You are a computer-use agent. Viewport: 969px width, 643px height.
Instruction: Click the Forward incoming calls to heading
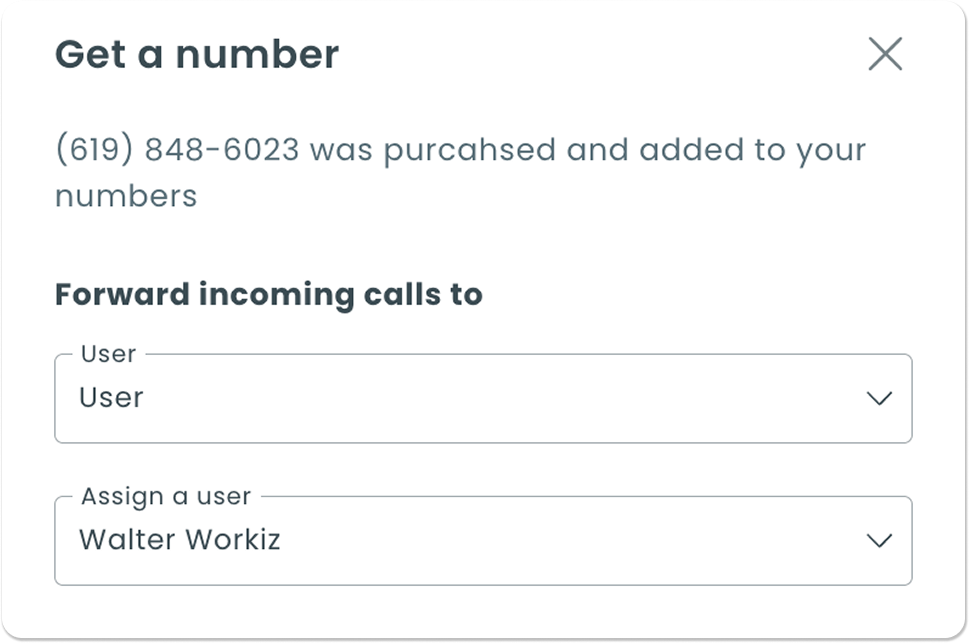click(x=268, y=295)
